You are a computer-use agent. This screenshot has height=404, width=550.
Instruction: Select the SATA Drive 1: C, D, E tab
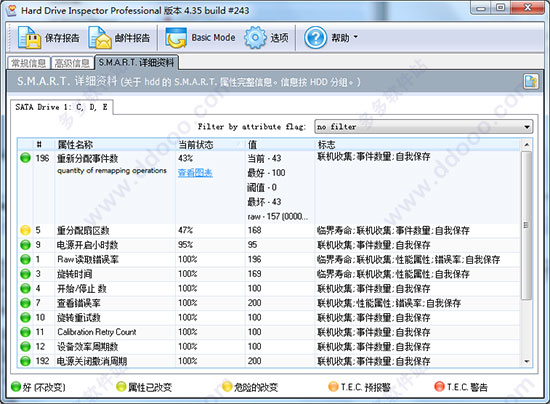[61, 107]
